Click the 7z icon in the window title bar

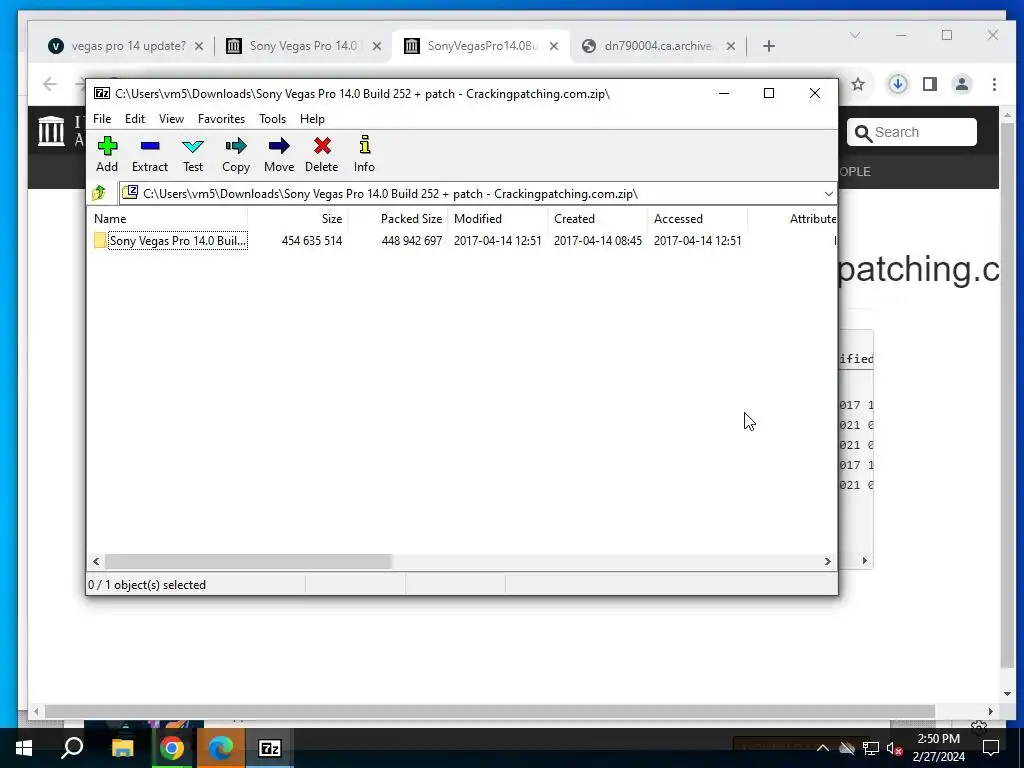click(x=102, y=93)
